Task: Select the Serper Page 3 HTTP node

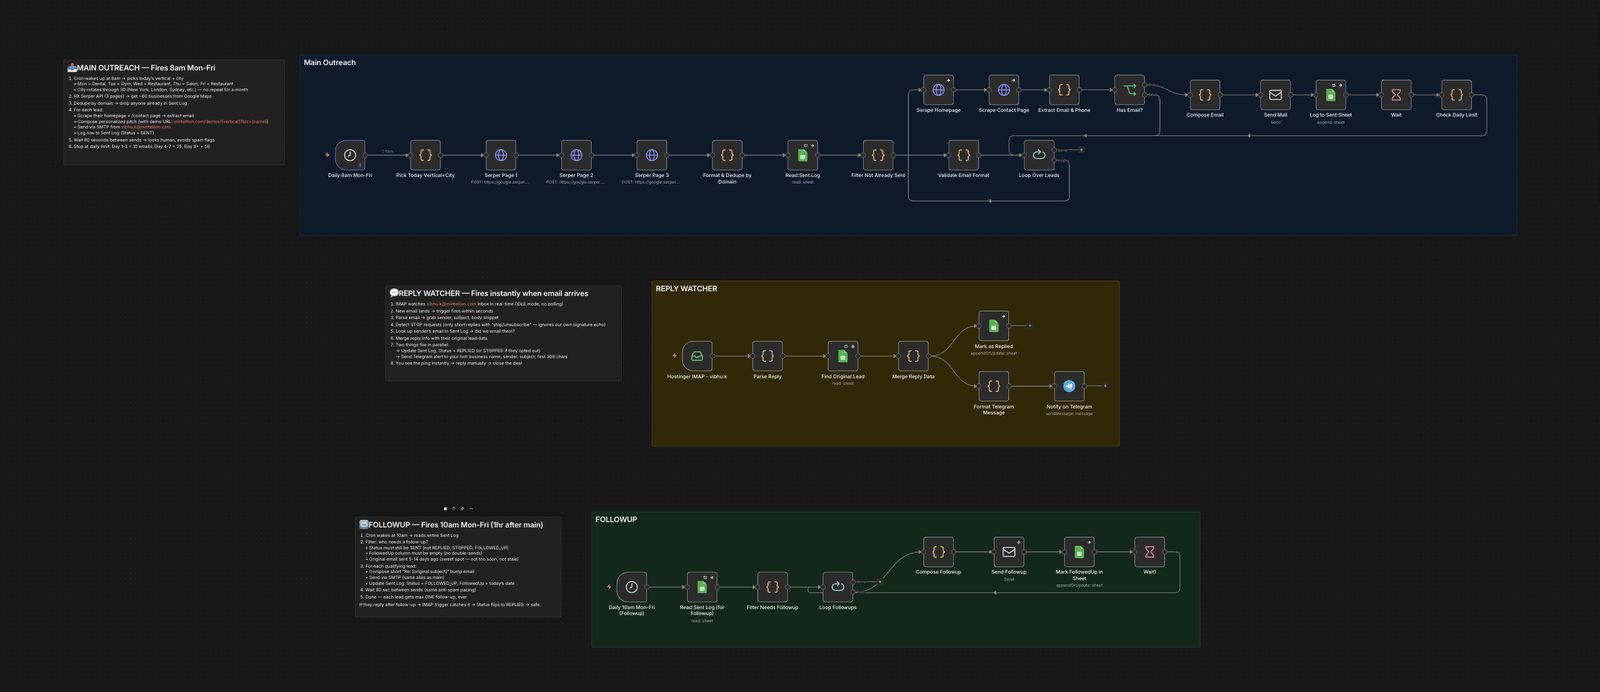Action: coord(652,155)
